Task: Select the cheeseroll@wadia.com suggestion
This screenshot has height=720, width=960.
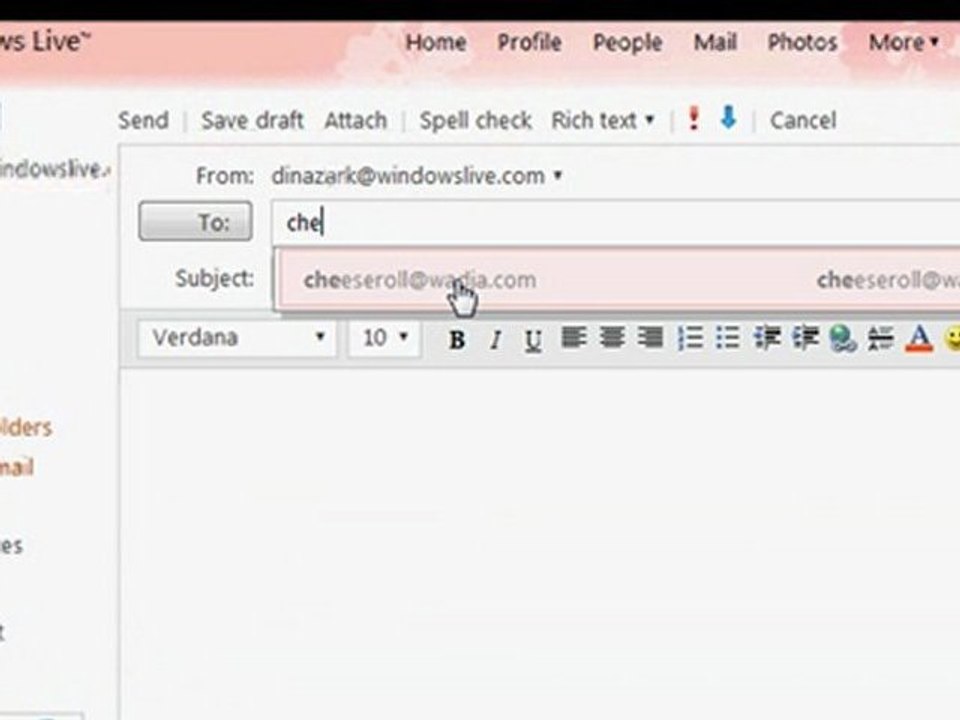Action: [619, 280]
